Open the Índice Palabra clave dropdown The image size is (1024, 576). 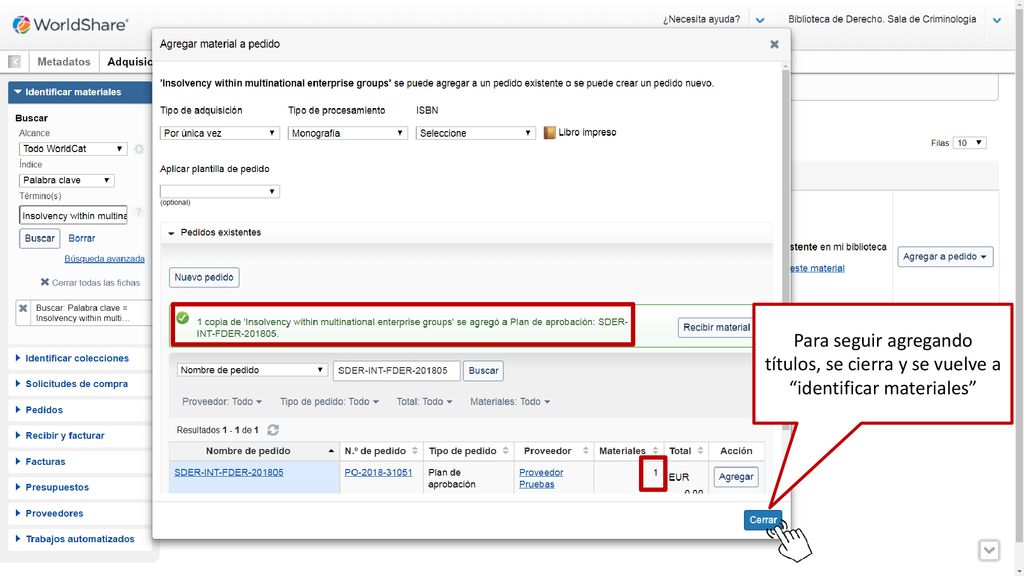67,180
